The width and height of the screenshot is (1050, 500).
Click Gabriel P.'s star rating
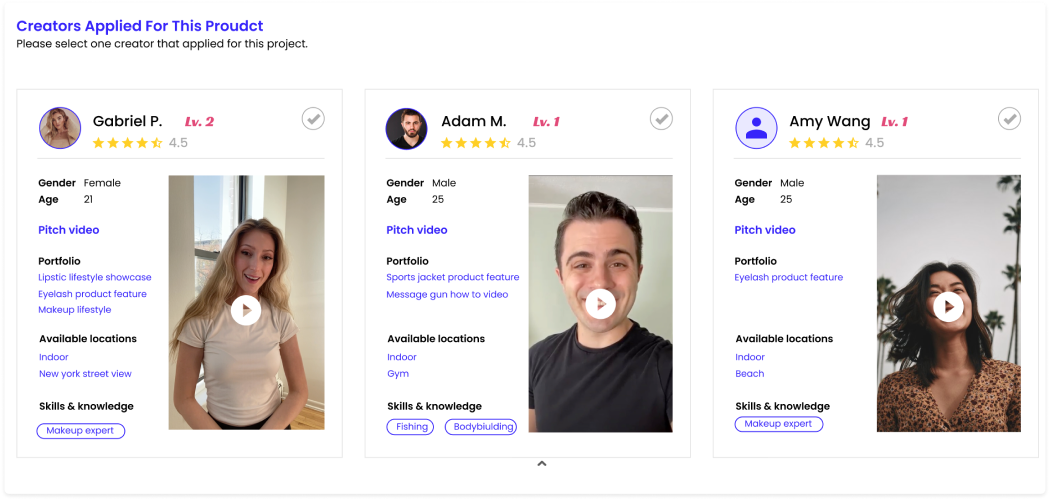127,143
